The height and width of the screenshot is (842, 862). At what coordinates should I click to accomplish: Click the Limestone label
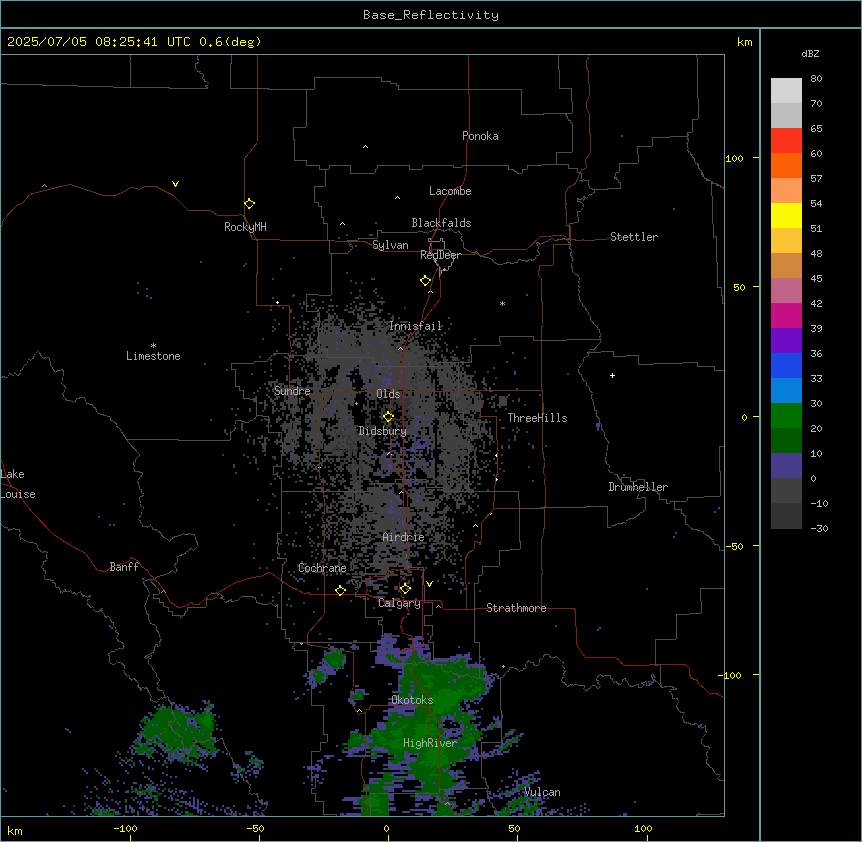[153, 356]
